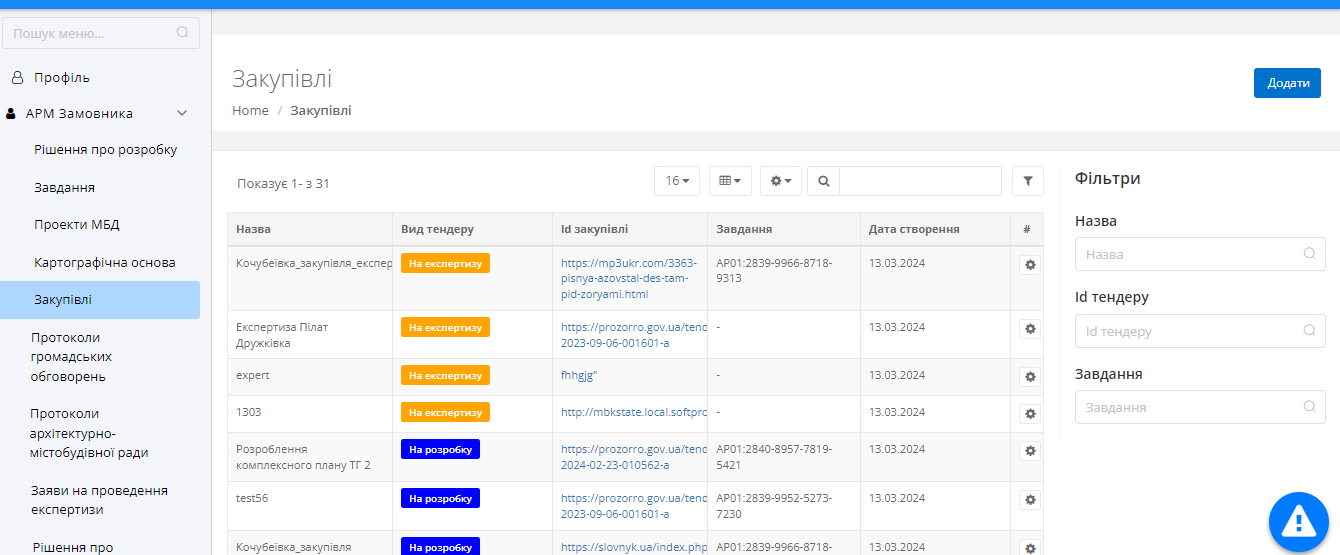The width and height of the screenshot is (1340, 555).
Task: Open the page size 16 dropdown
Action: click(677, 181)
